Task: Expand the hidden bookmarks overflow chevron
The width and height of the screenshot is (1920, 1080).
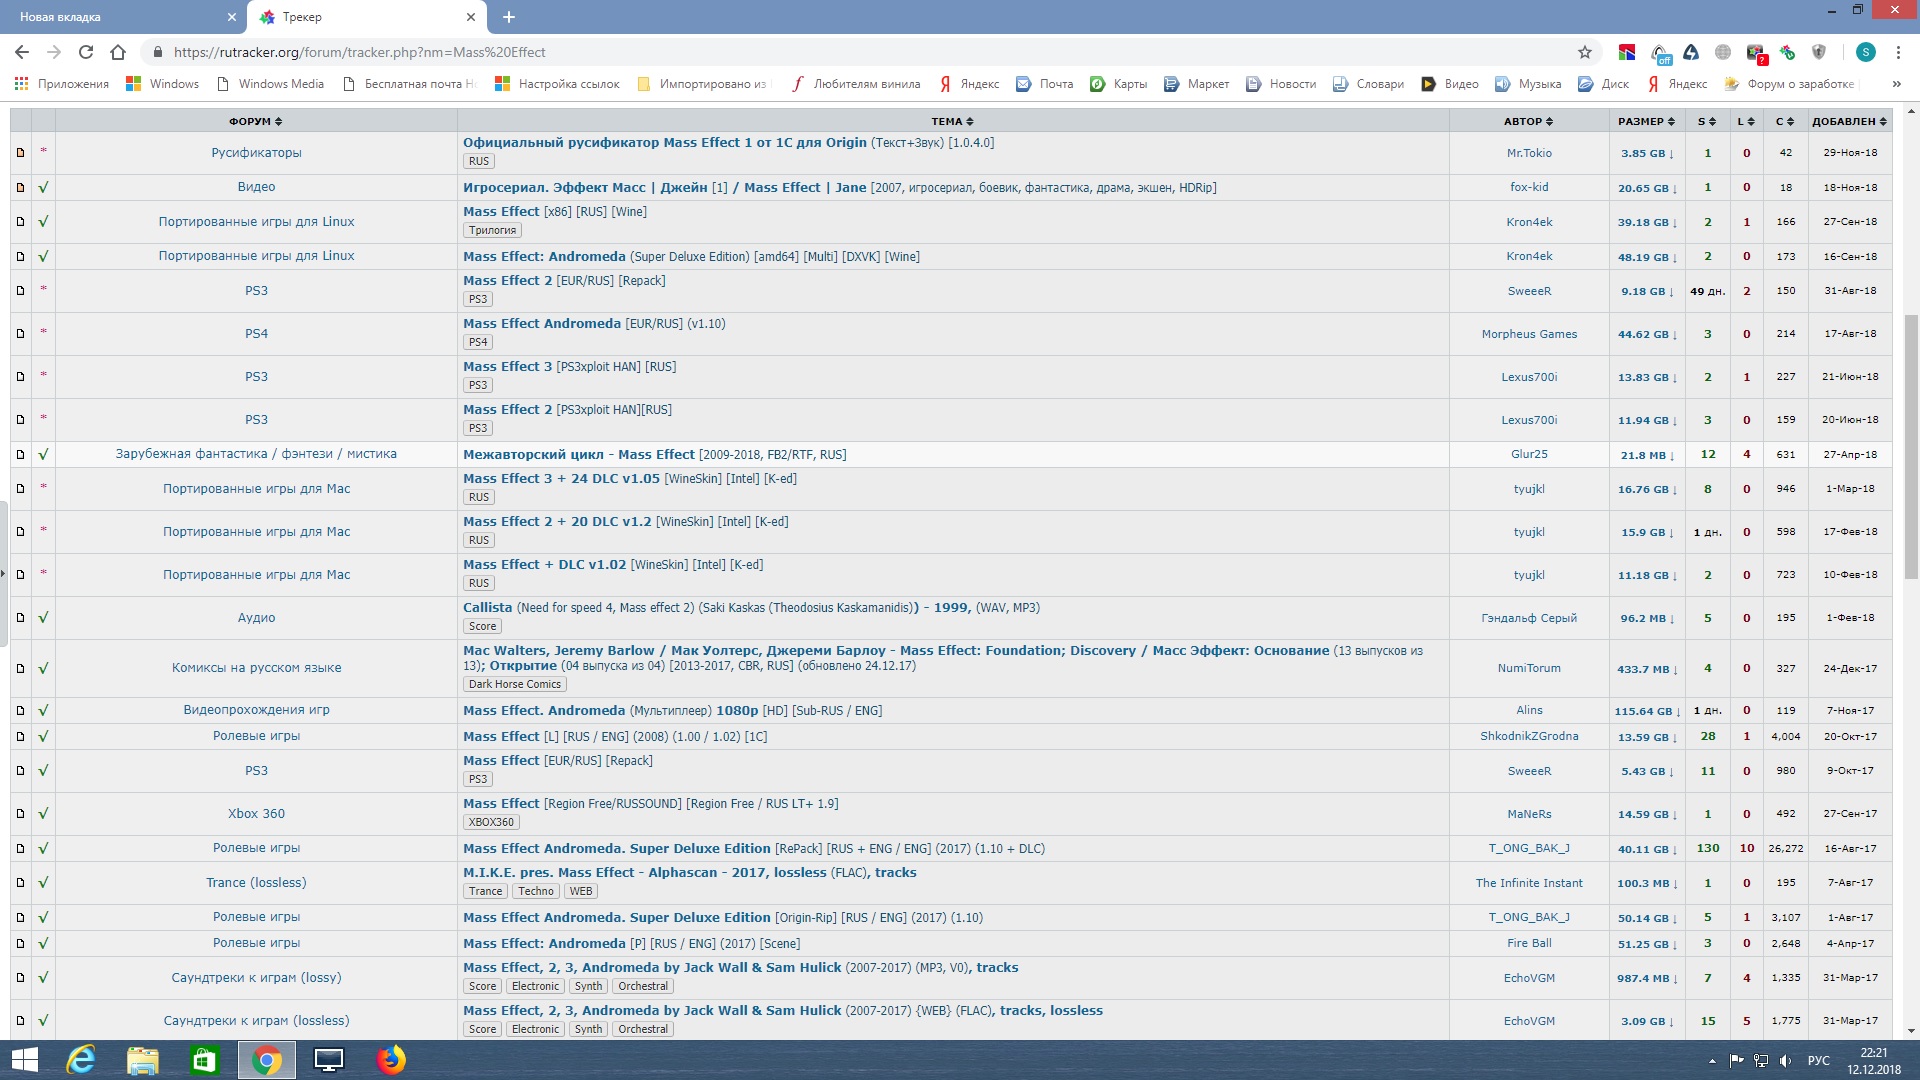Action: [1896, 84]
